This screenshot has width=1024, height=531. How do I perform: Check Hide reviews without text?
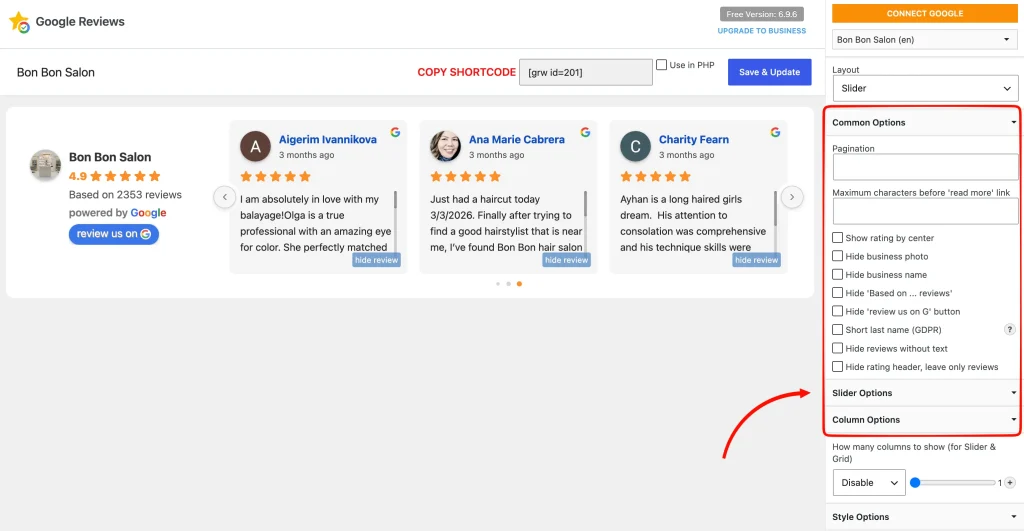point(837,348)
